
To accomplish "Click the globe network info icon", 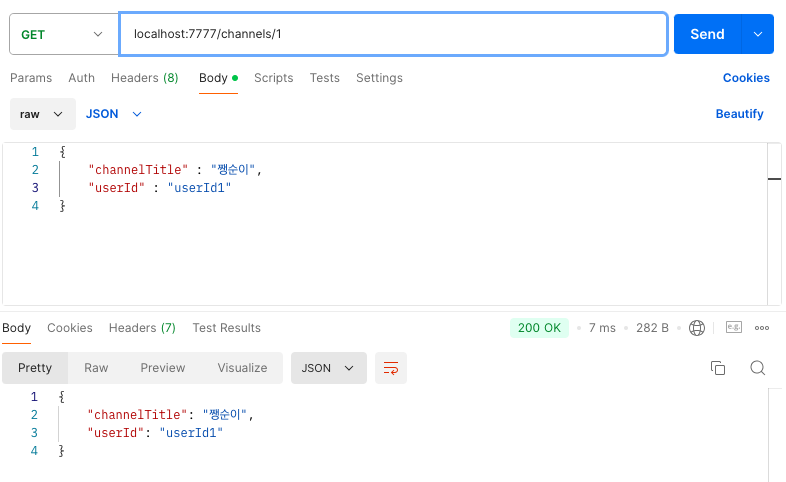I will tap(697, 328).
